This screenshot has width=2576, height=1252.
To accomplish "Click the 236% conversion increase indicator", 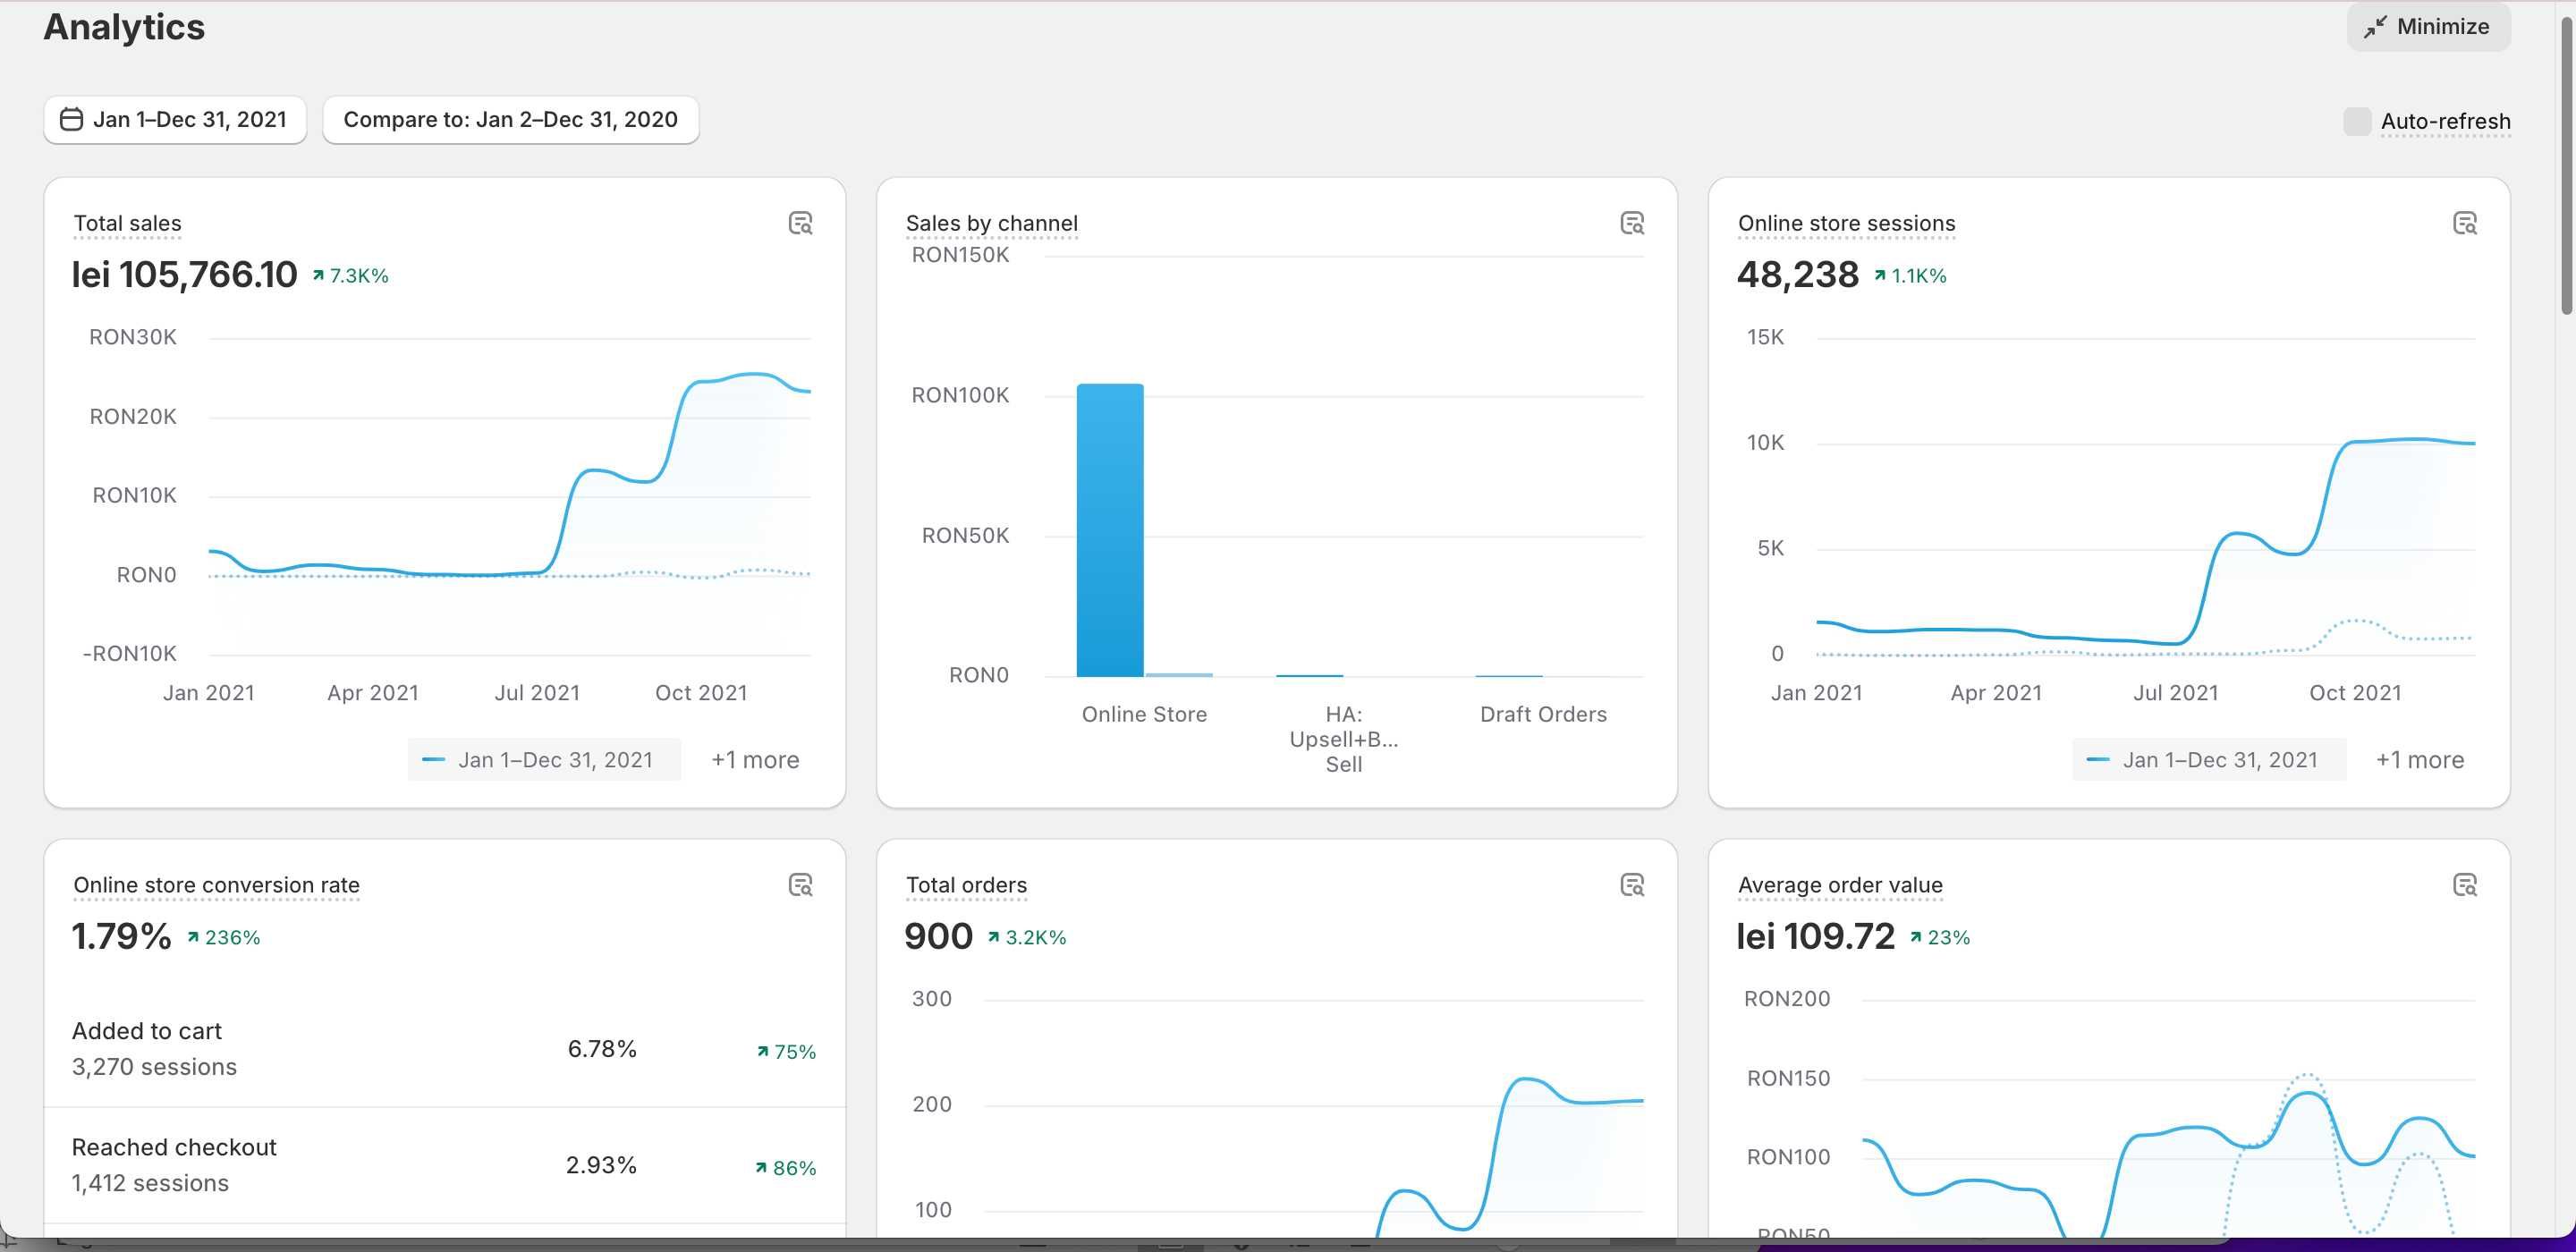I will (x=224, y=938).
